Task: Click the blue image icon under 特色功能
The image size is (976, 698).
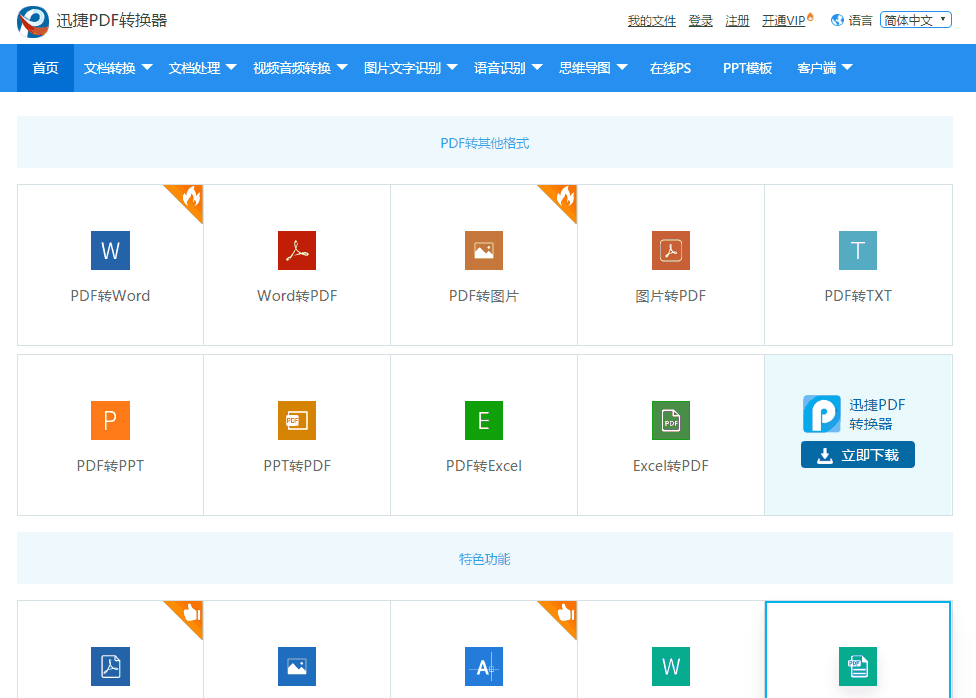Action: click(297, 666)
